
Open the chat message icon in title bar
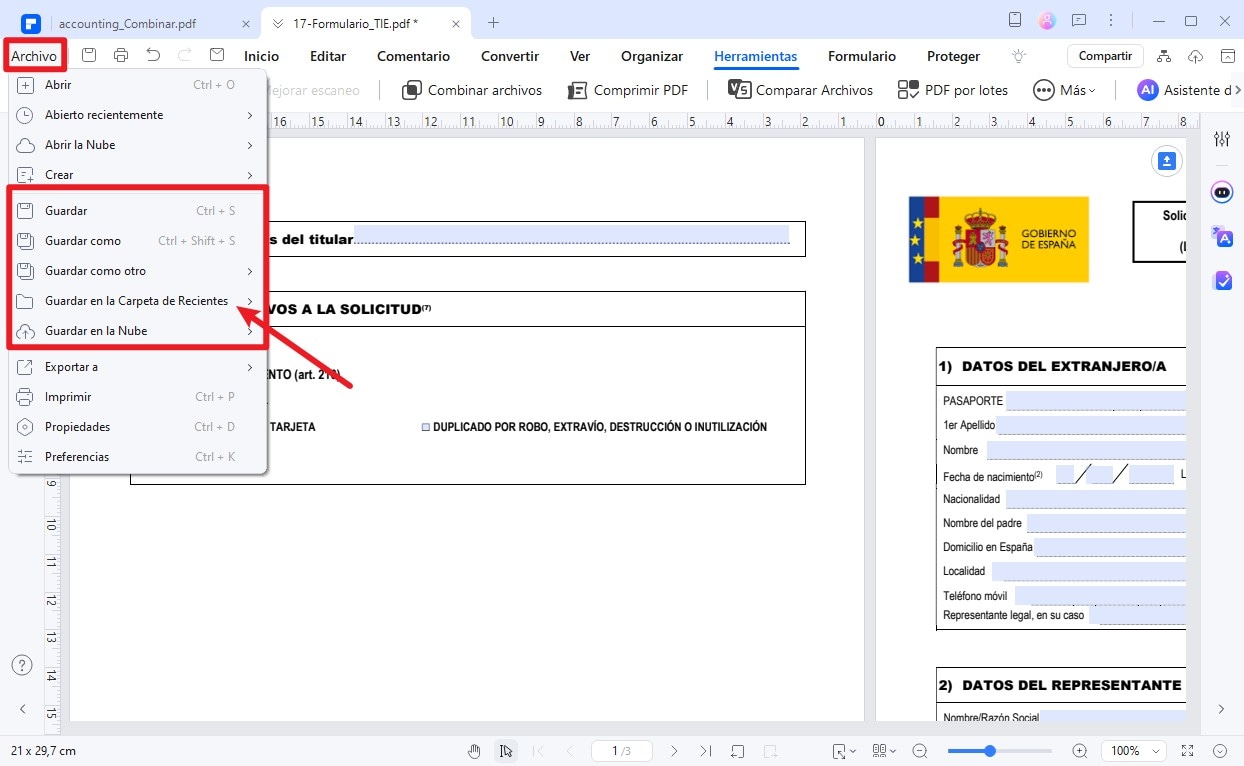[1079, 21]
